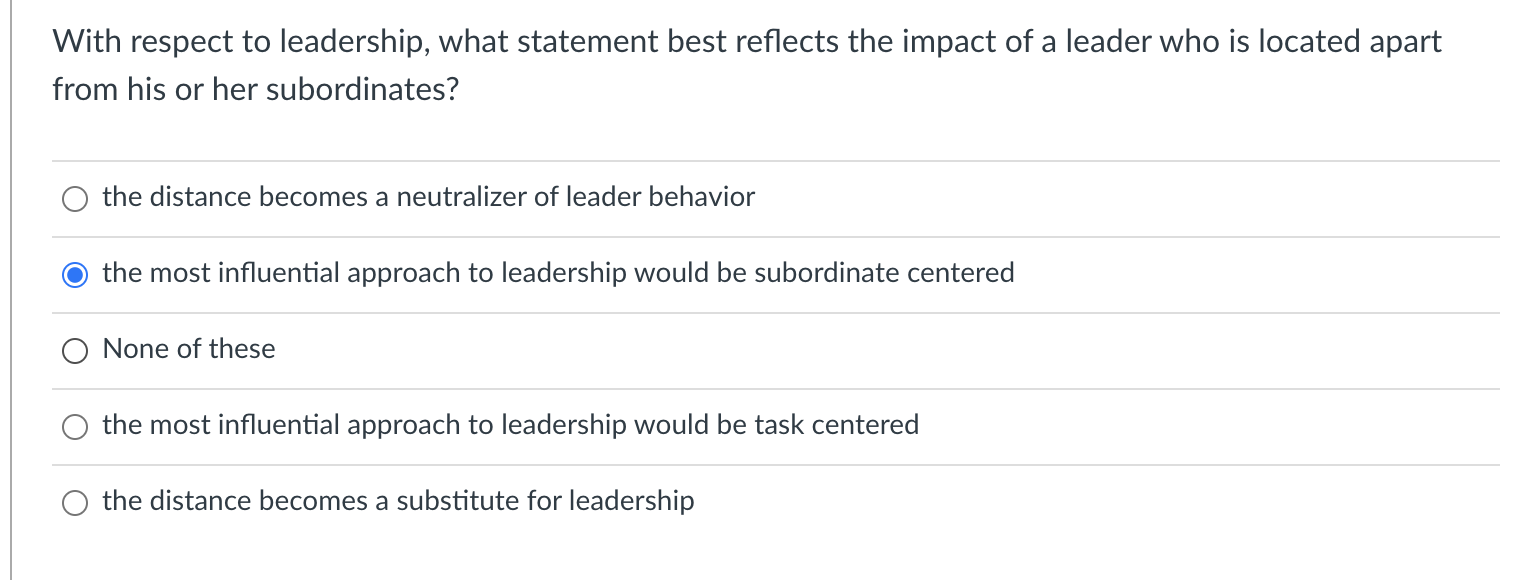The height and width of the screenshot is (580, 1540).
Task: Click the 'None of these' answer label
Action: point(189,349)
